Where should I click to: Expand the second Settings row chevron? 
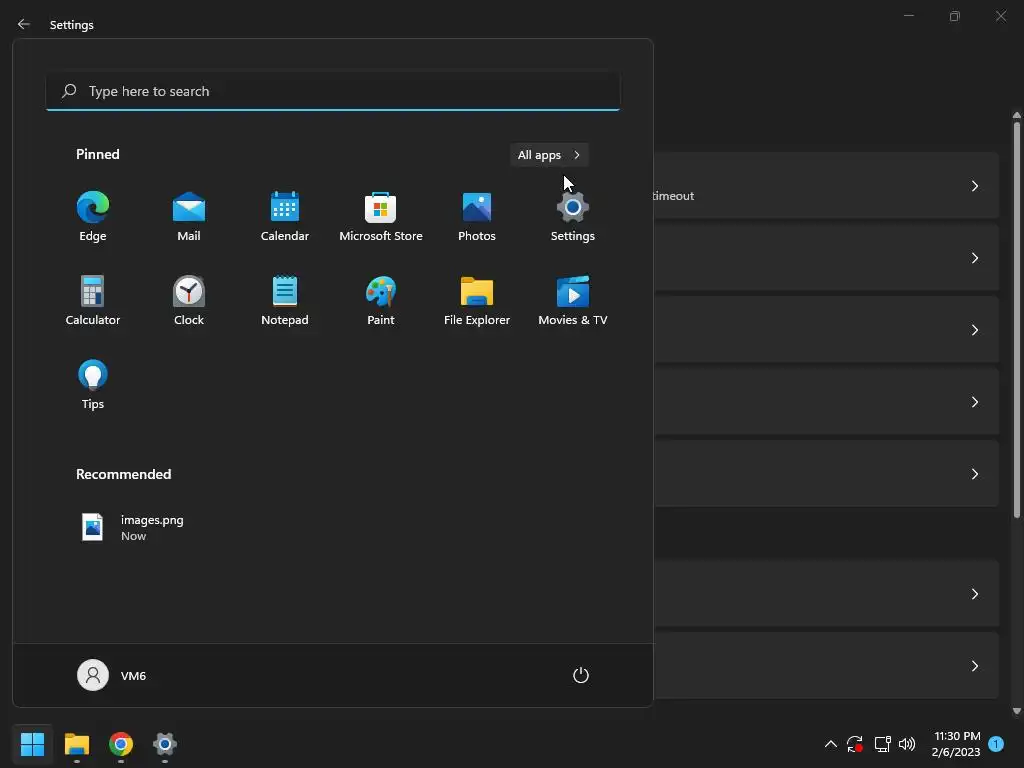974,258
